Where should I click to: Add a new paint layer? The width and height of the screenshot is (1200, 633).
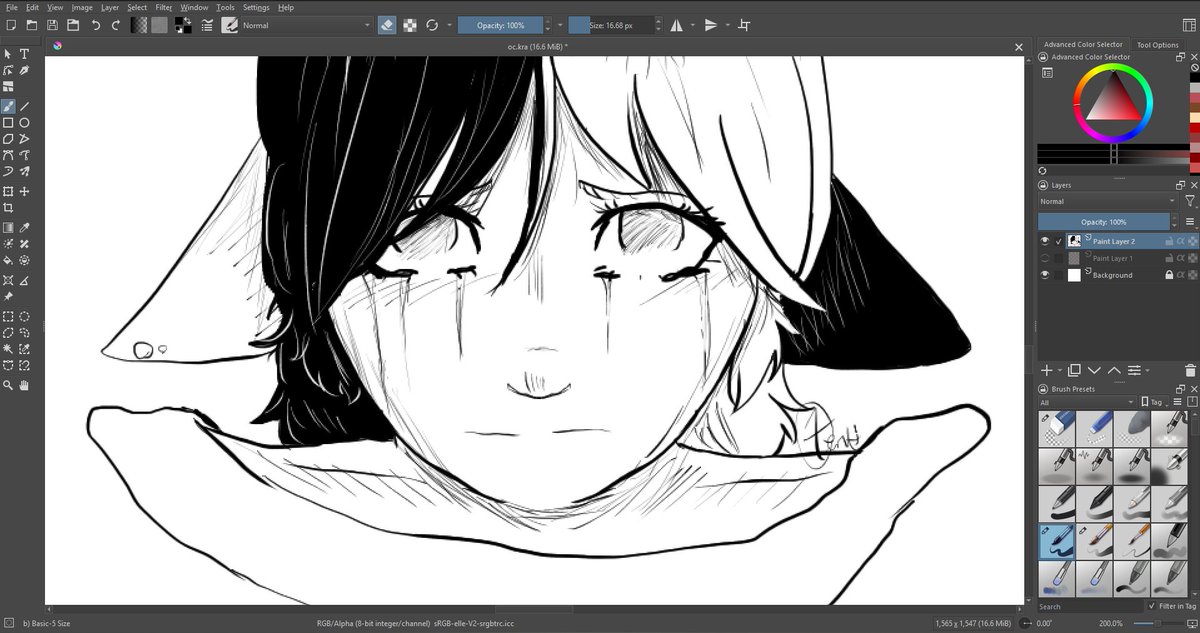point(1046,370)
